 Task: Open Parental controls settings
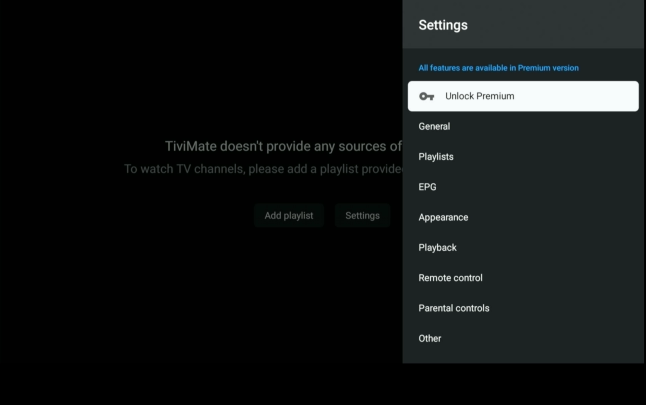(x=454, y=308)
